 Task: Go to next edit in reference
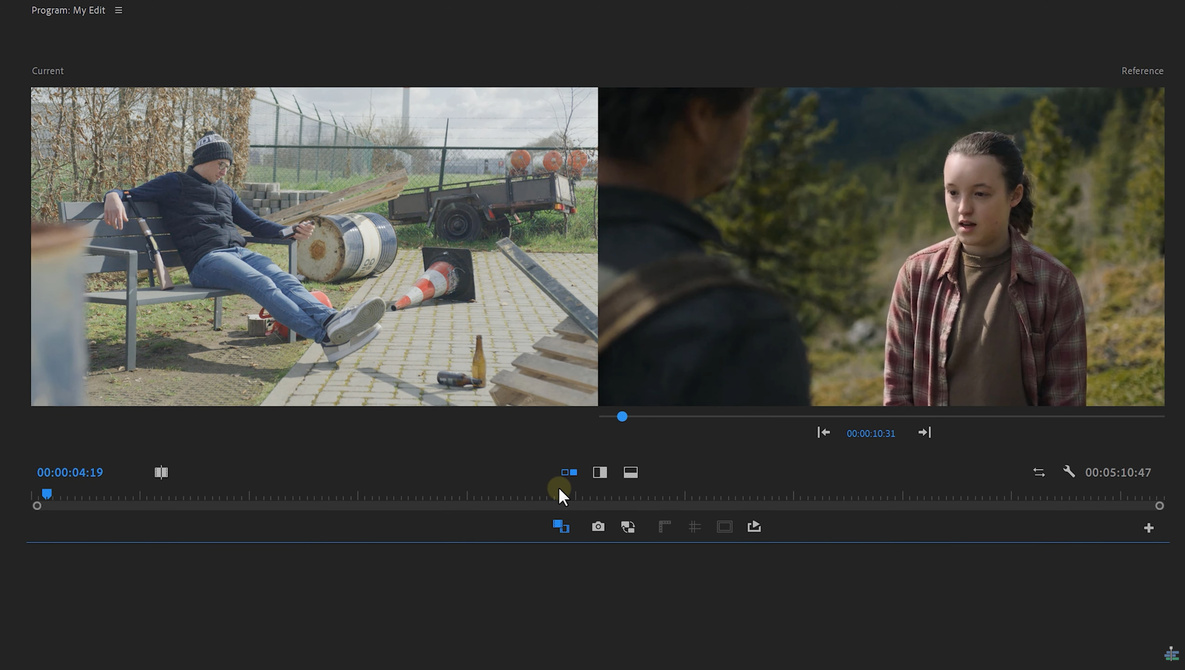click(x=924, y=433)
